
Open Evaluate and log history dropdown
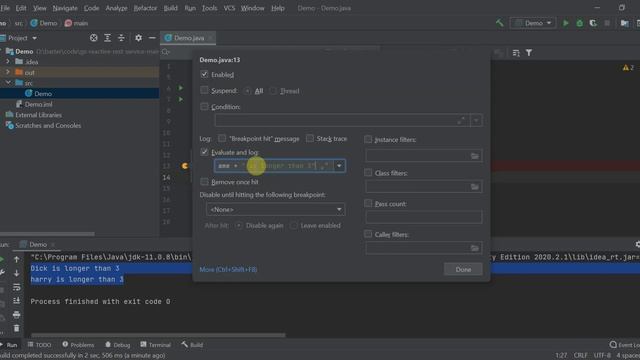[x=339, y=166]
